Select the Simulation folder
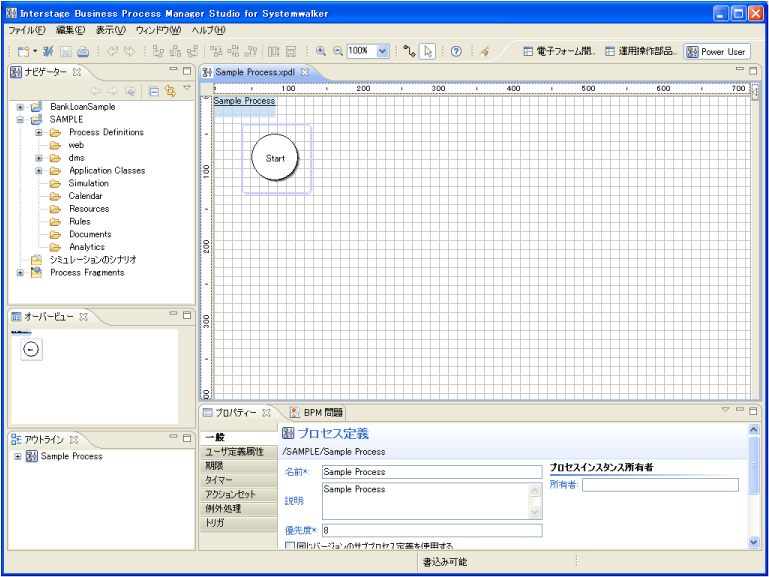Screen dimensions: 769x577 click(x=88, y=183)
